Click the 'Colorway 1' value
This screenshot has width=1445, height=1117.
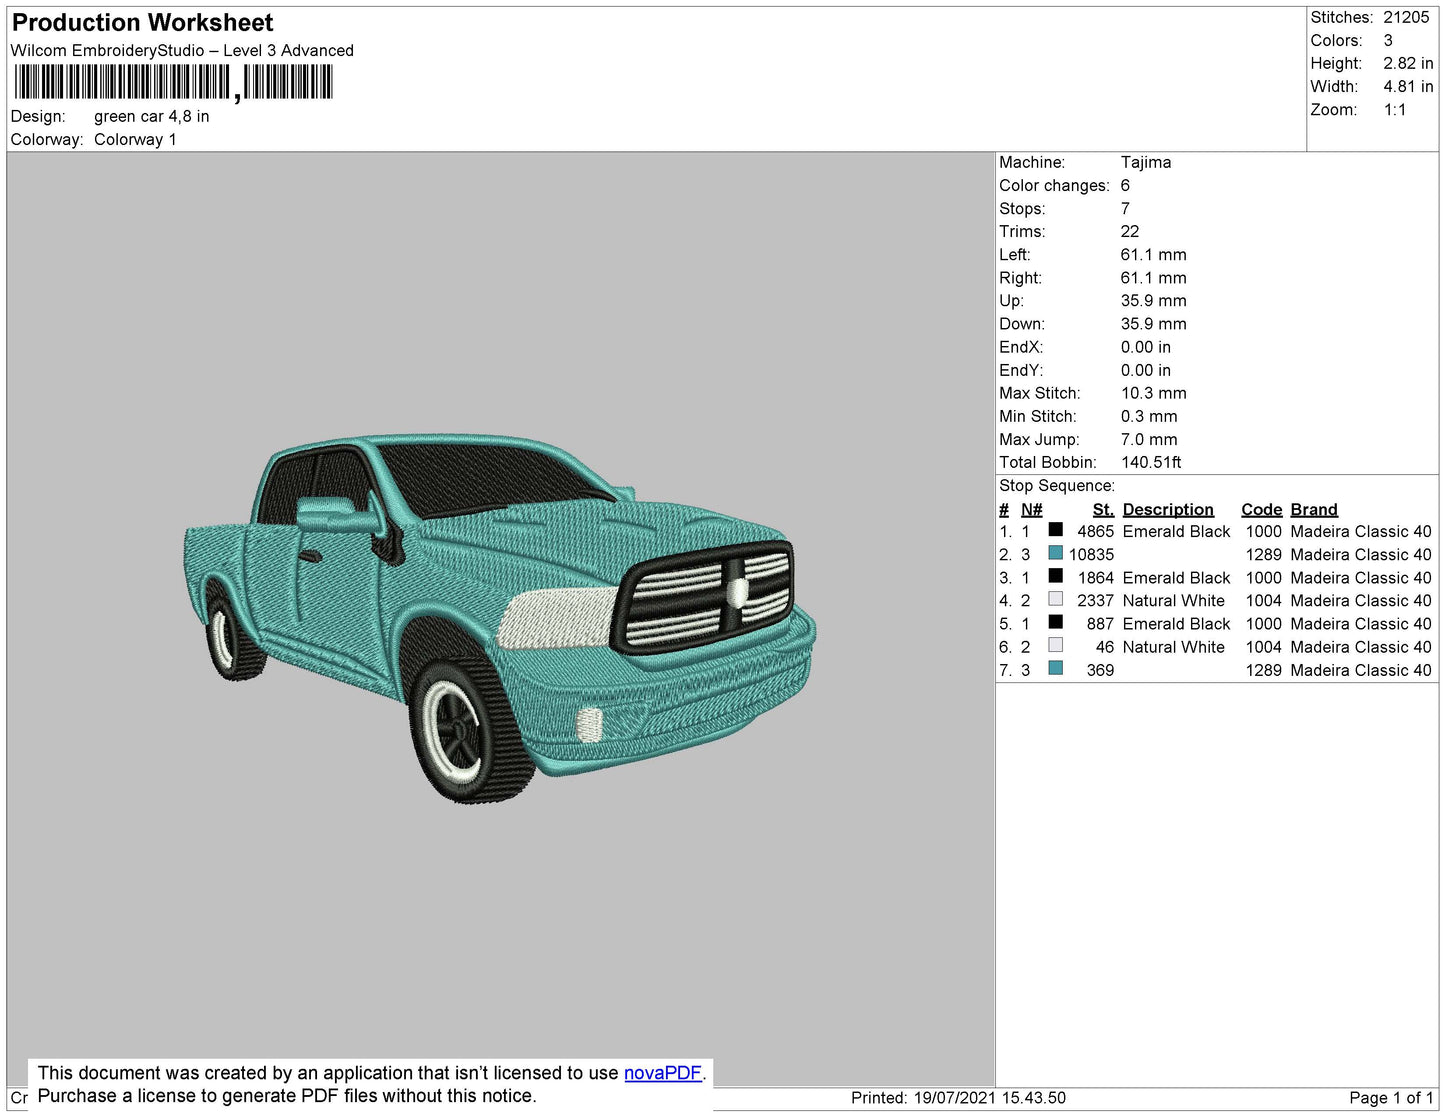click(x=135, y=140)
